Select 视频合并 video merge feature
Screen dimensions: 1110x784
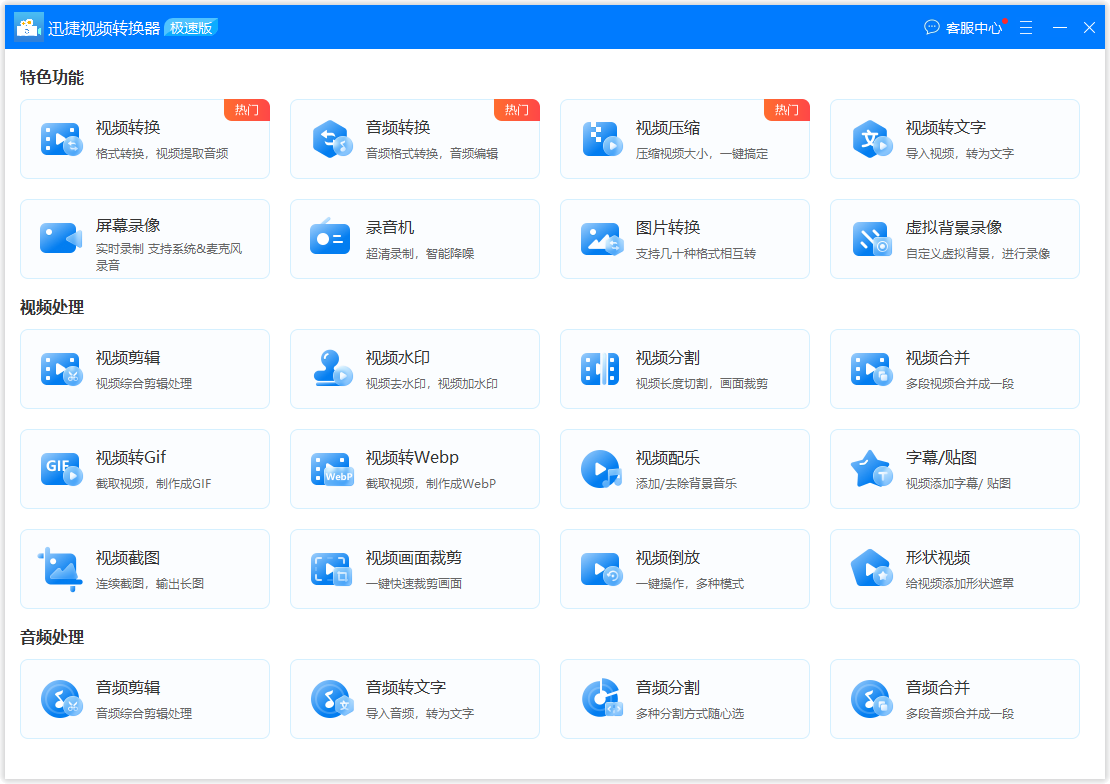[x=954, y=369]
